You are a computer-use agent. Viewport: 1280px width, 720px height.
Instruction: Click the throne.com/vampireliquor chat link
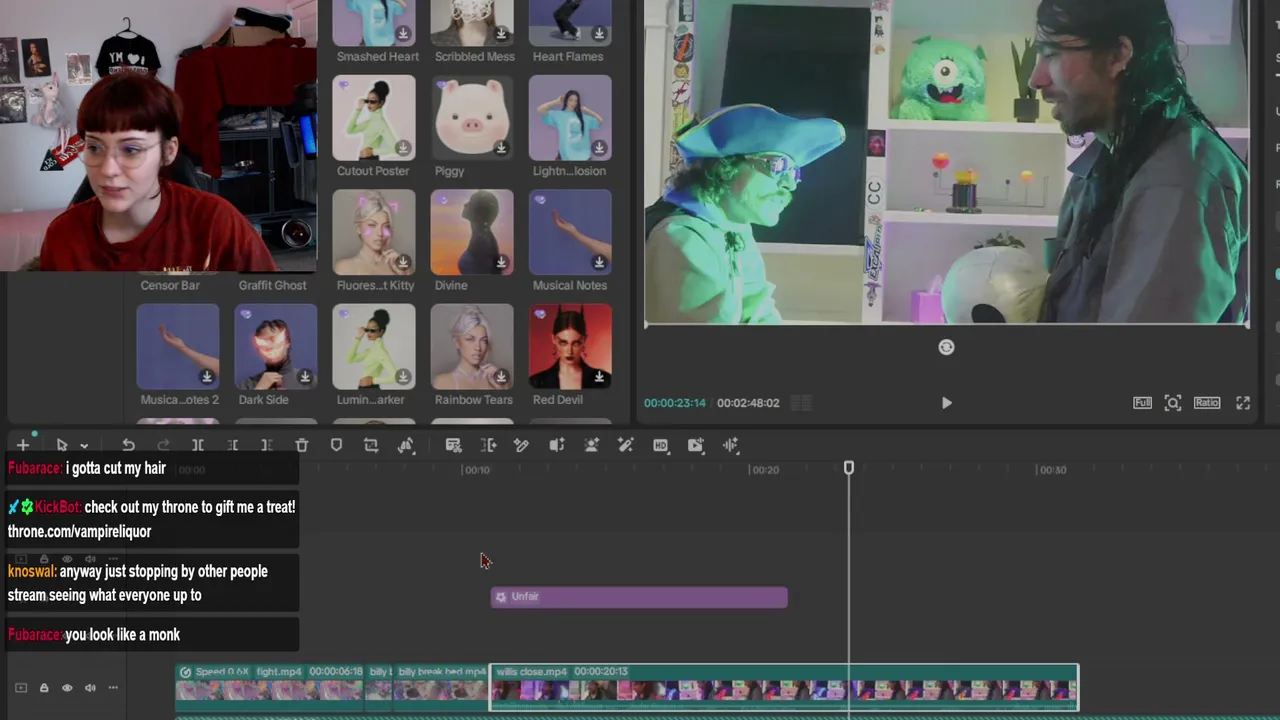point(80,531)
